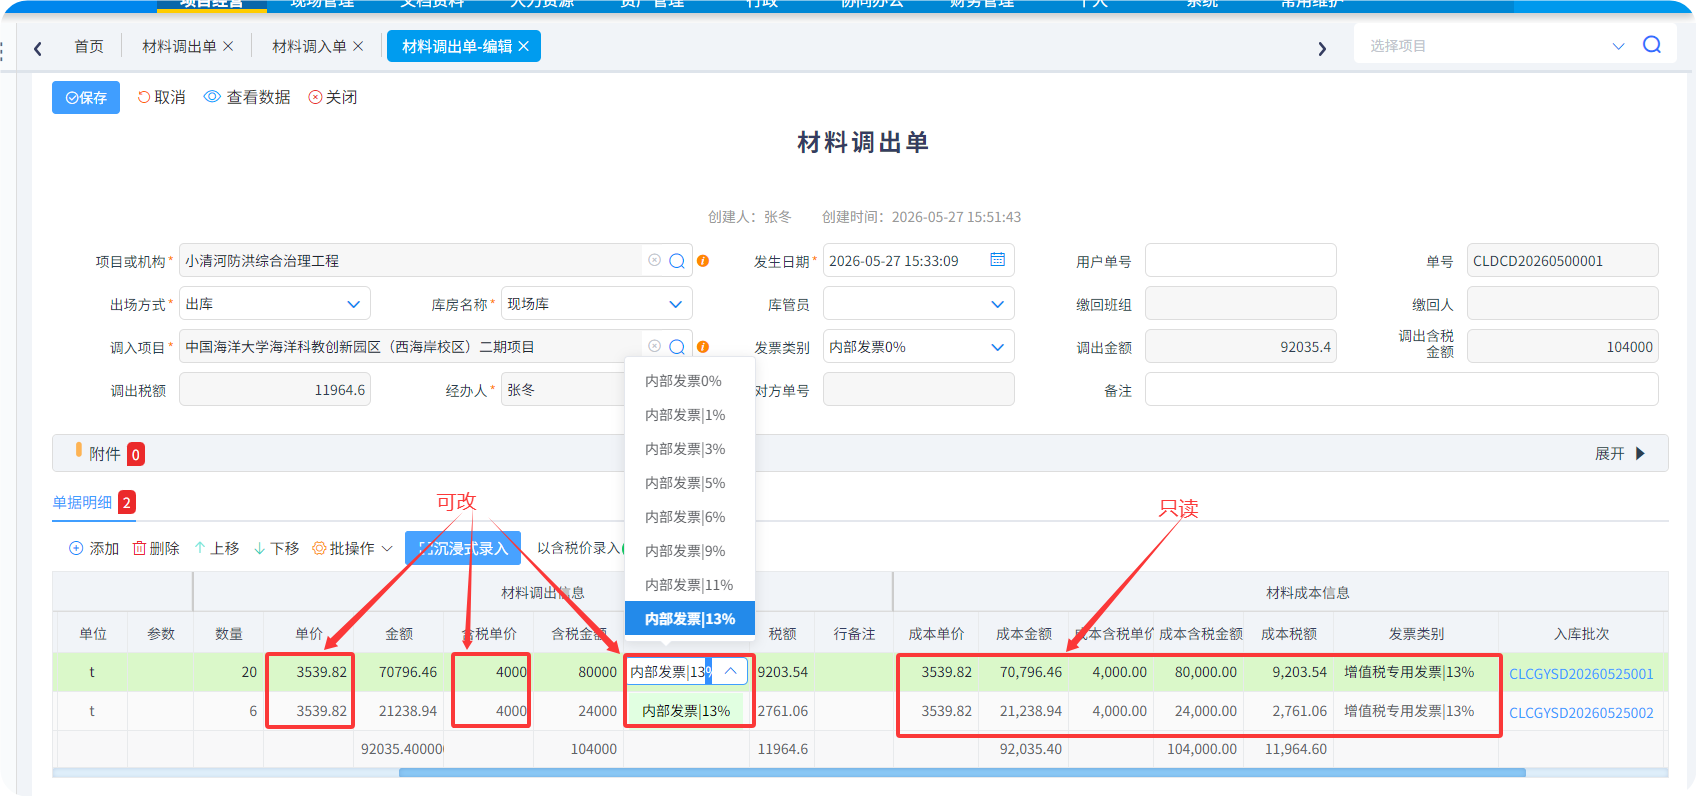Add a detail row with 添加

click(x=94, y=548)
